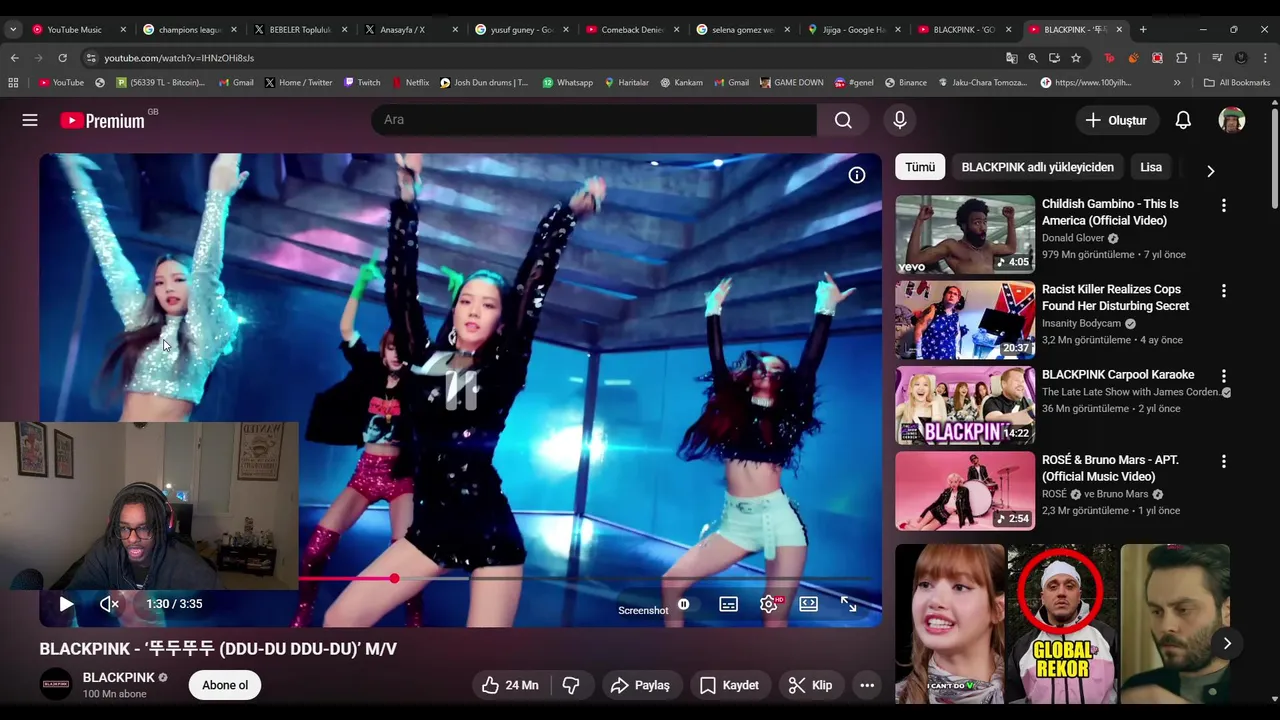Share the video via Paylaş
This screenshot has width=1280, height=720.
[640, 685]
